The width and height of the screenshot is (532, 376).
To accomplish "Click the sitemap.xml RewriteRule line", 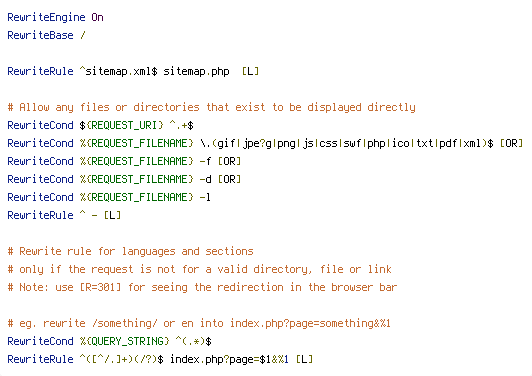I will pos(133,71).
